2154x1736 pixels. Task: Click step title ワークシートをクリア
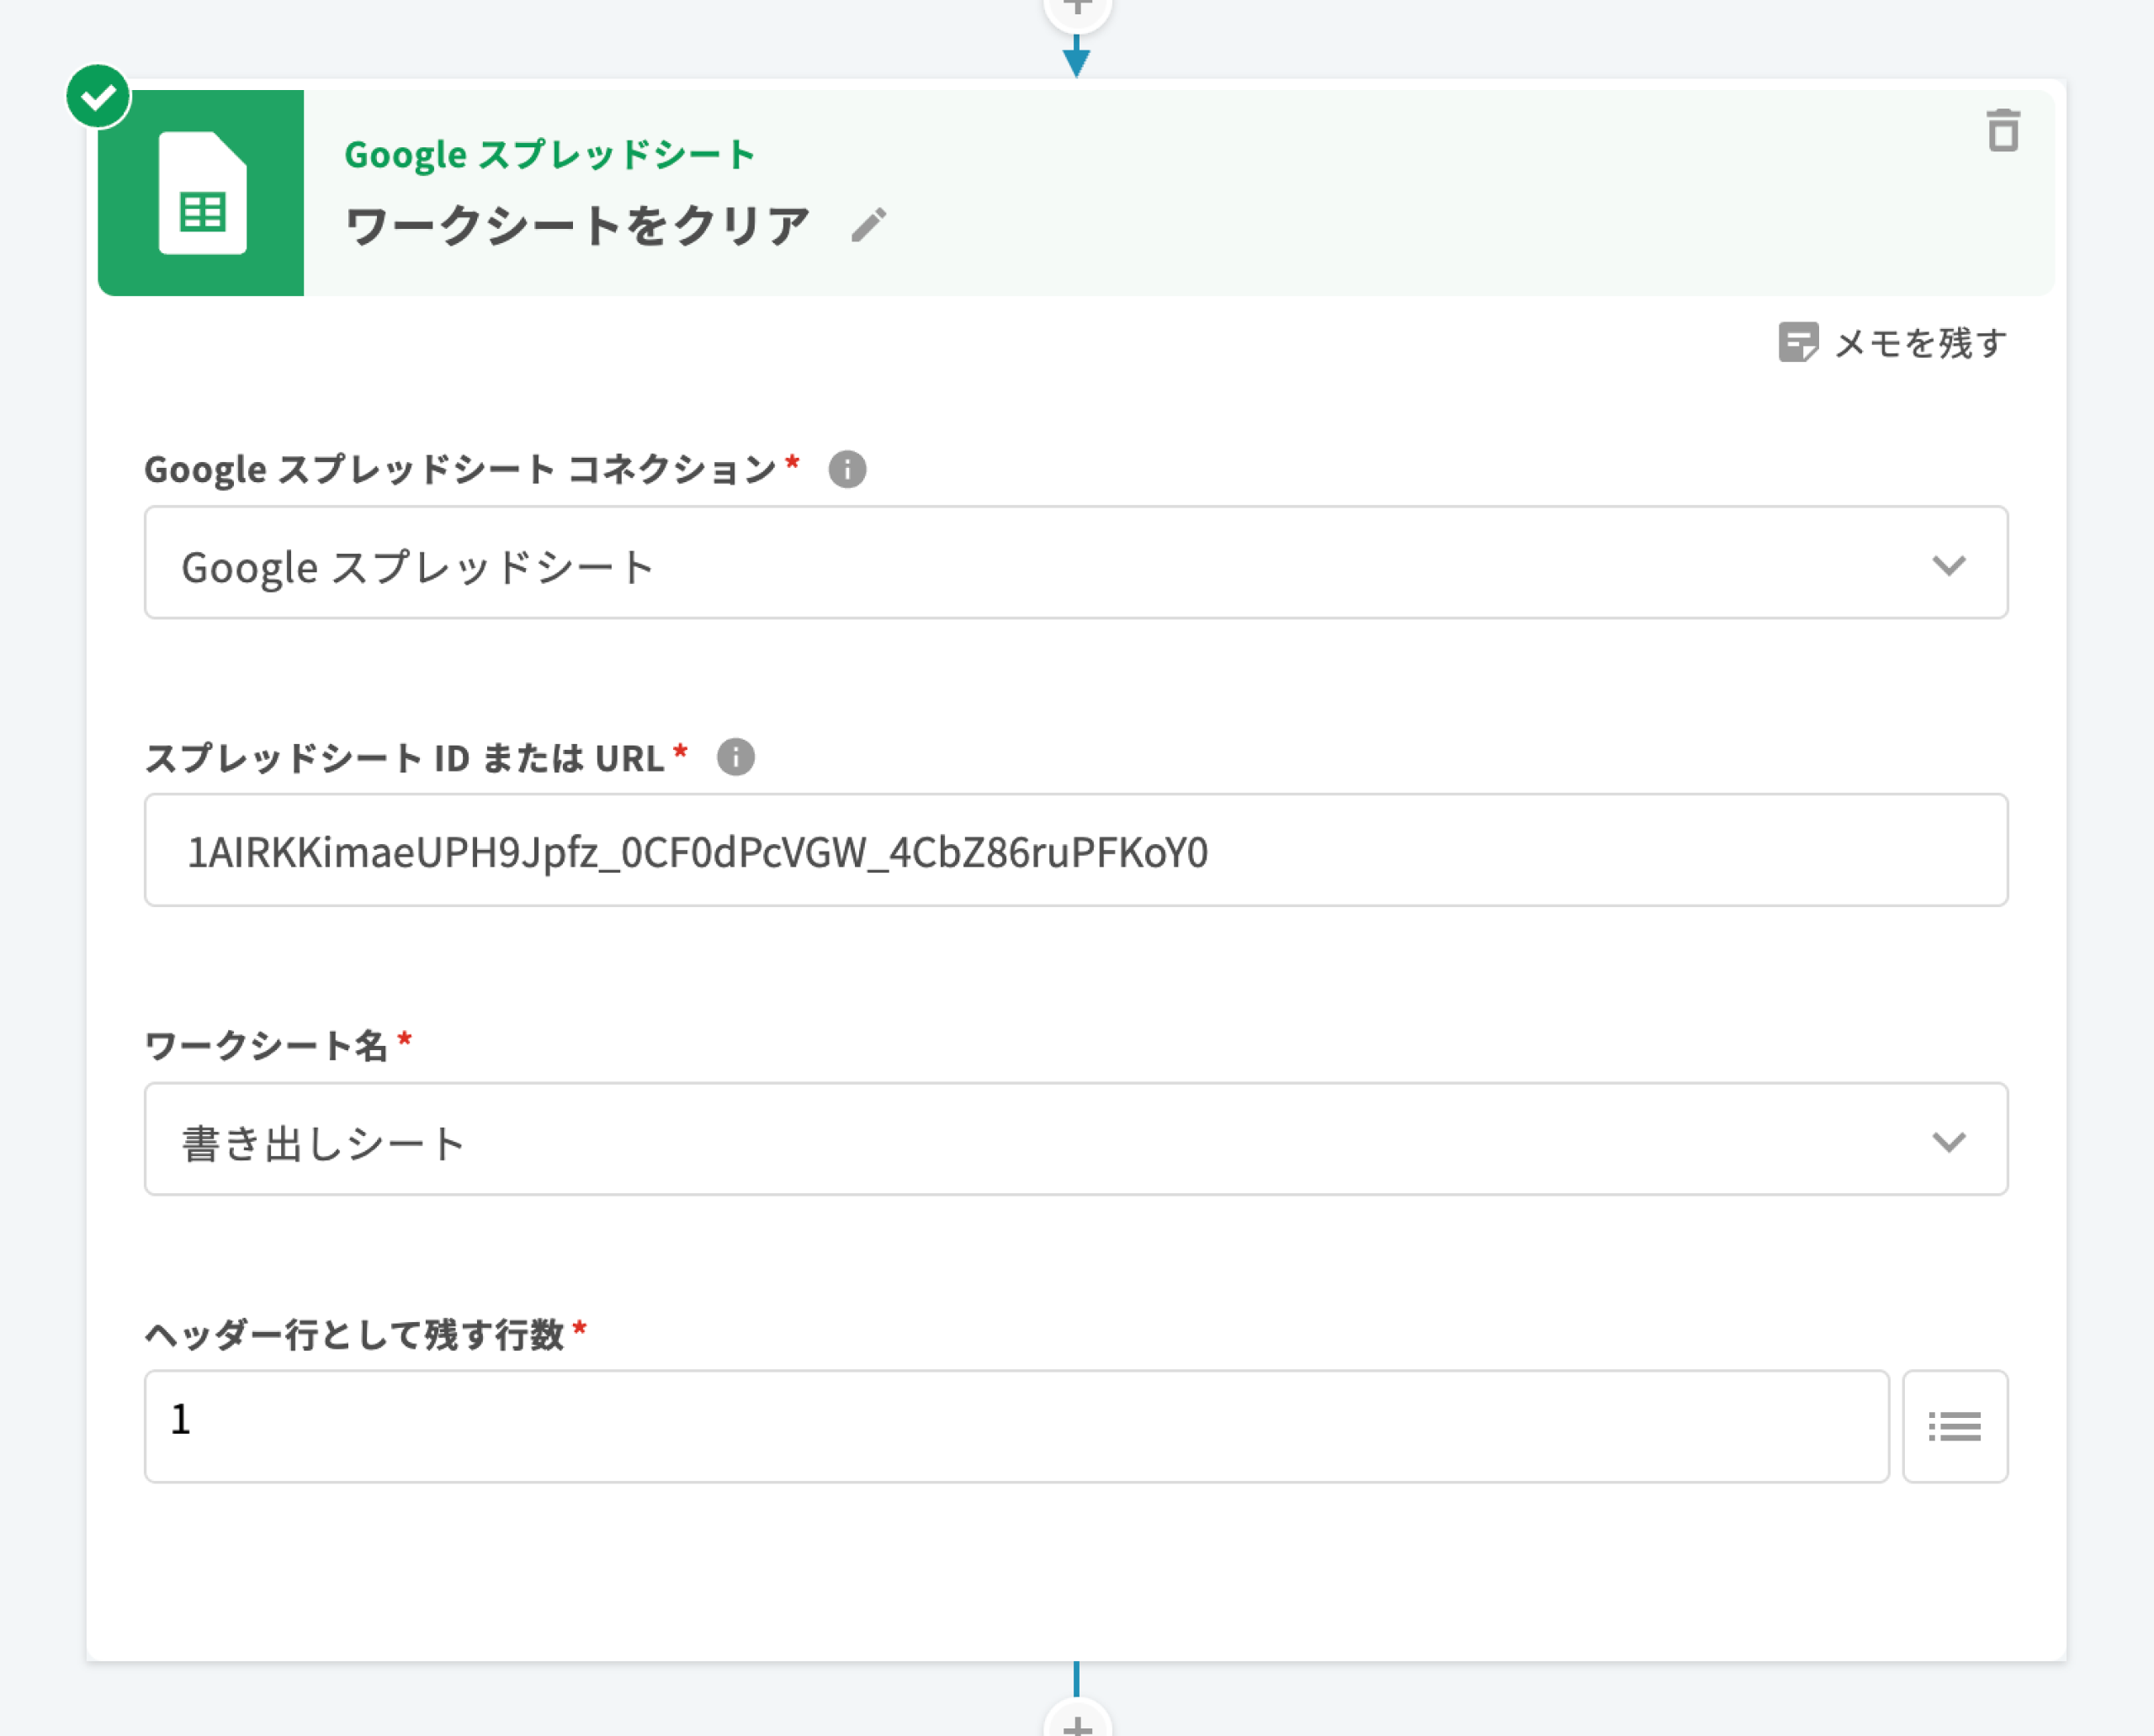click(577, 225)
